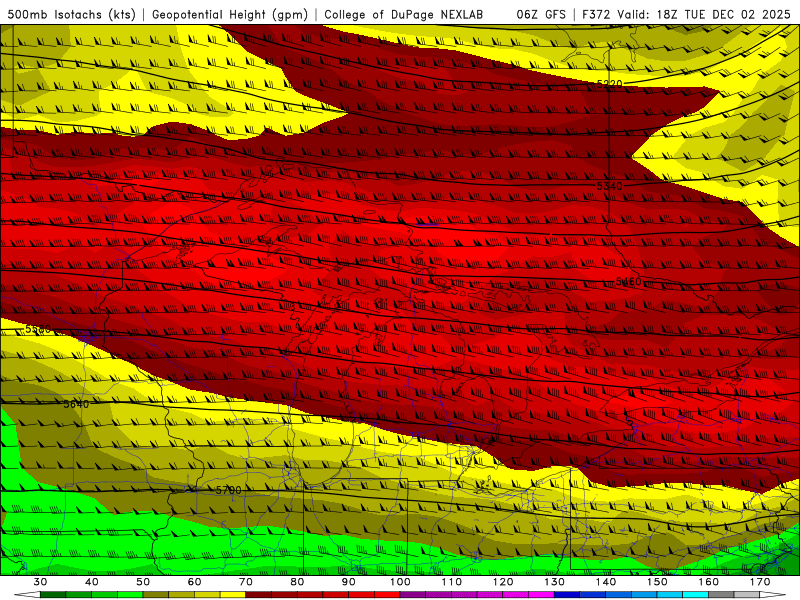Screen dimensions: 800x600
Task: Select the 'Geopotential Height (gpm)' header label
Action: (x=230, y=15)
